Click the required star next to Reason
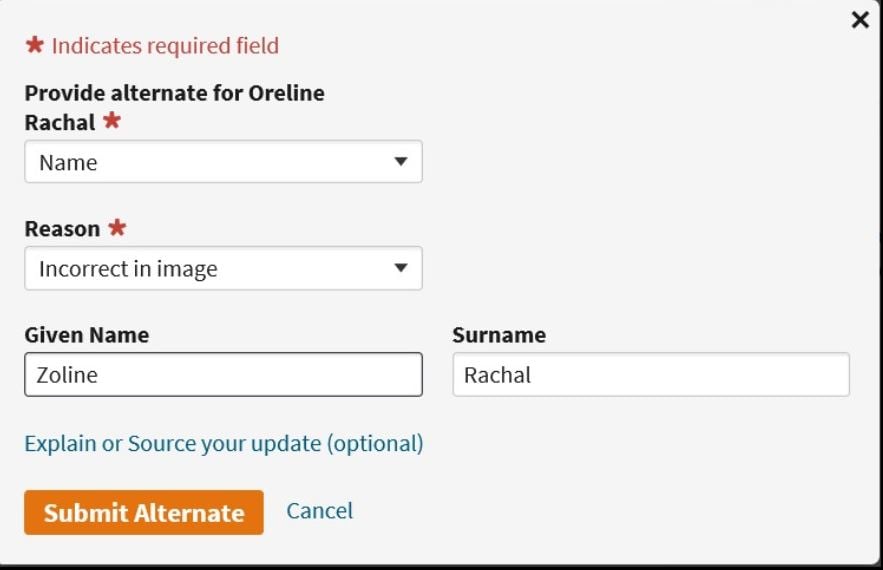Viewport: 883px width, 570px height. point(117,227)
